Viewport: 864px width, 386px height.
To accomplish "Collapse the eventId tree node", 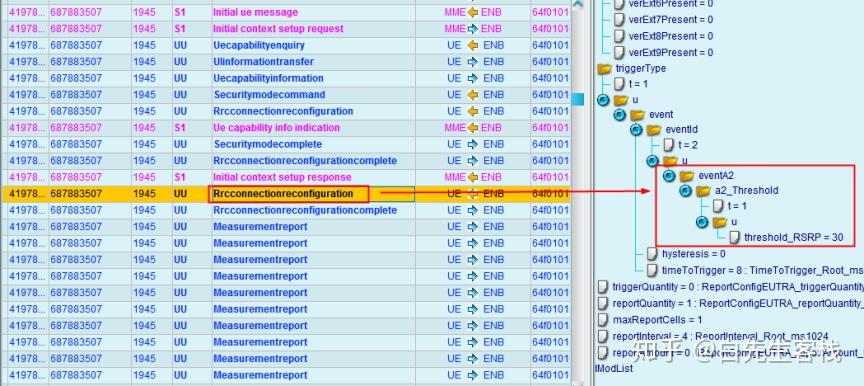I will pos(636,130).
